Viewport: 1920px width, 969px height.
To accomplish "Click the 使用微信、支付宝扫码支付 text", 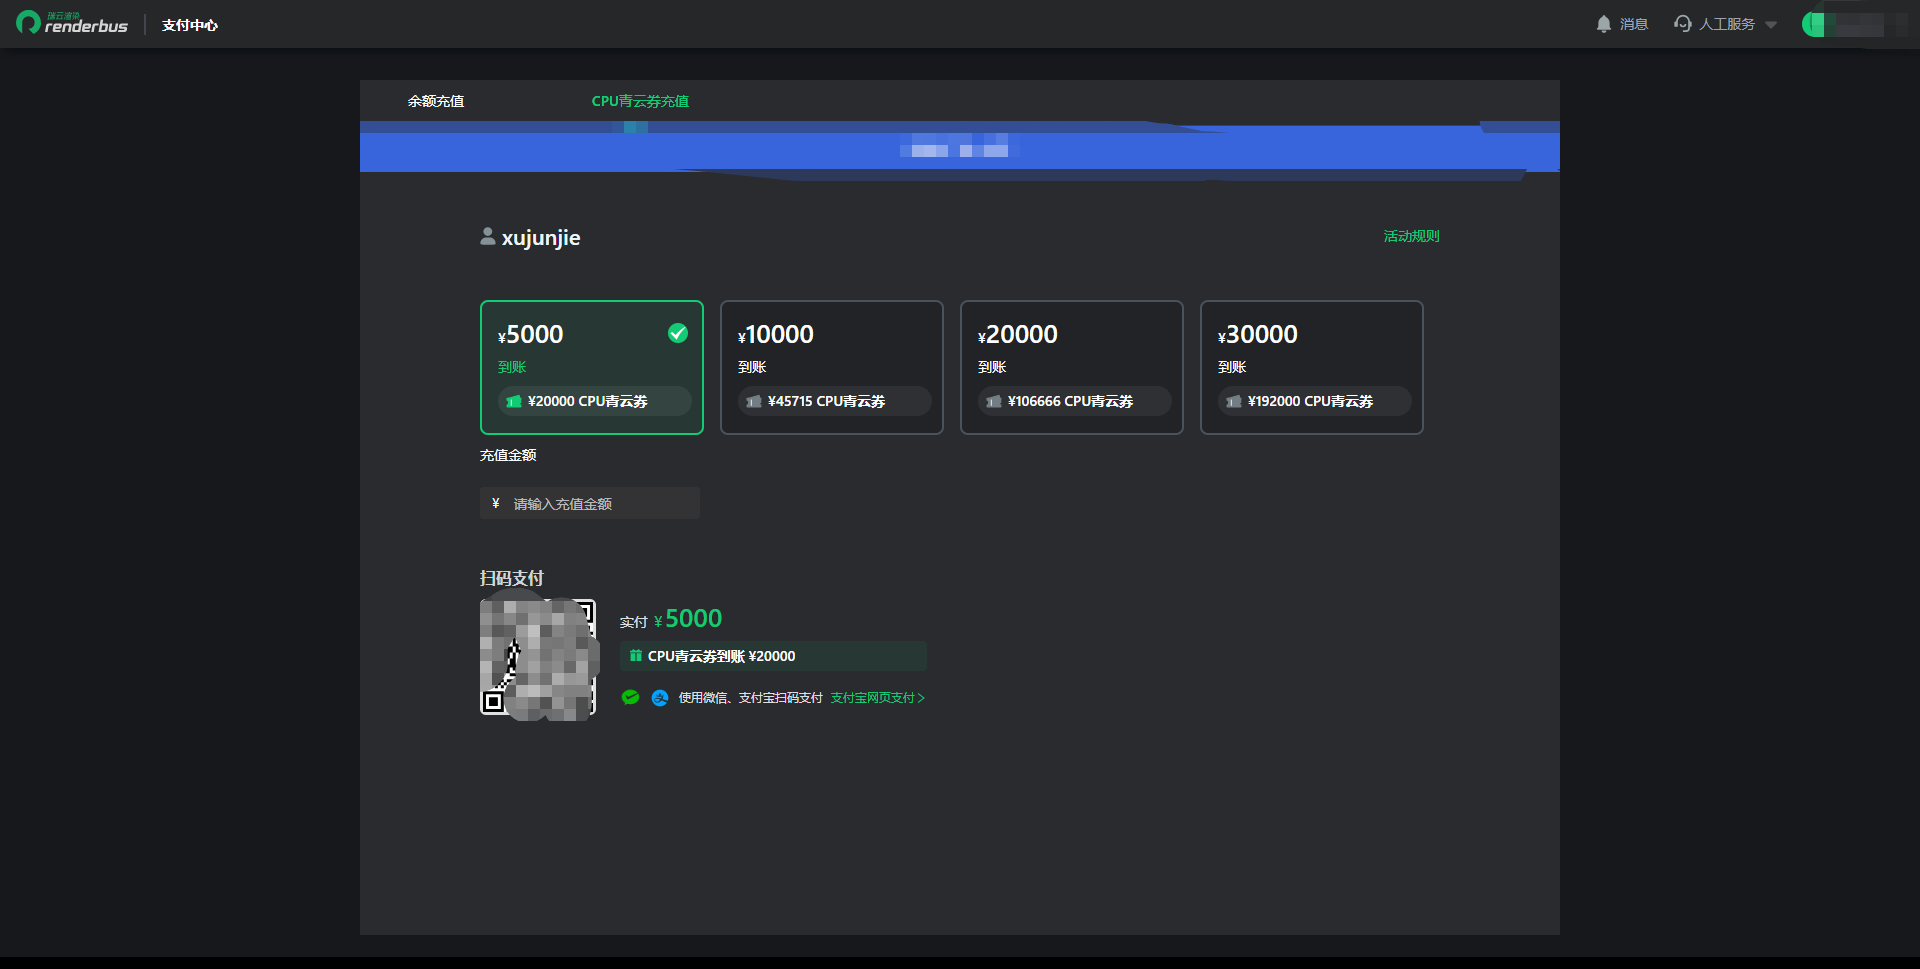I will [750, 698].
